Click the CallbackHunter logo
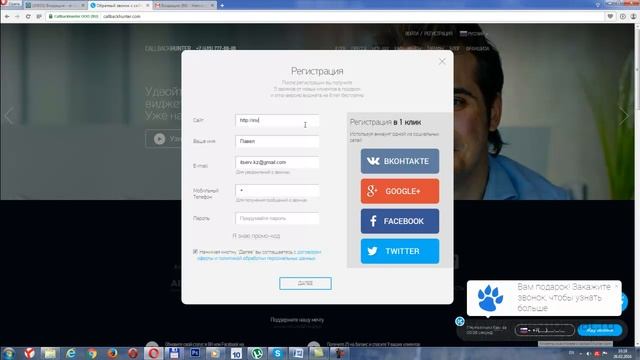The image size is (640, 360). 168,48
